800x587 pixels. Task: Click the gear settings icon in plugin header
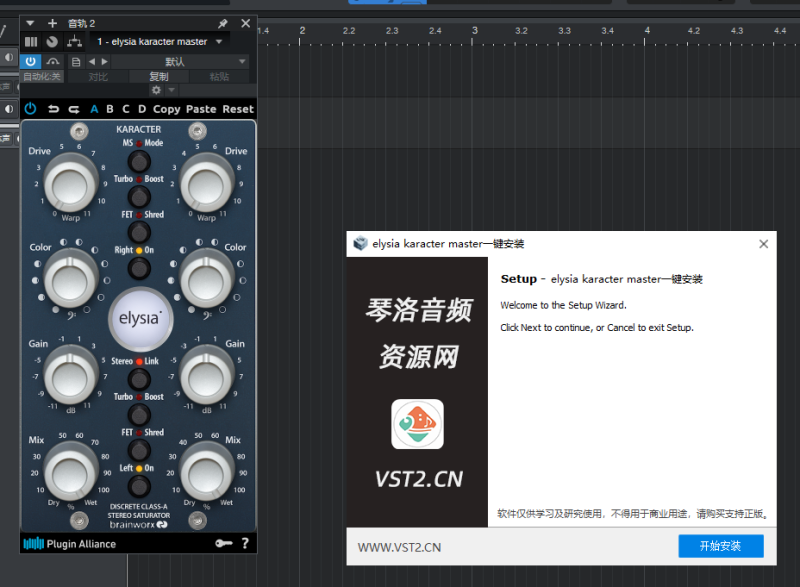click(x=157, y=90)
